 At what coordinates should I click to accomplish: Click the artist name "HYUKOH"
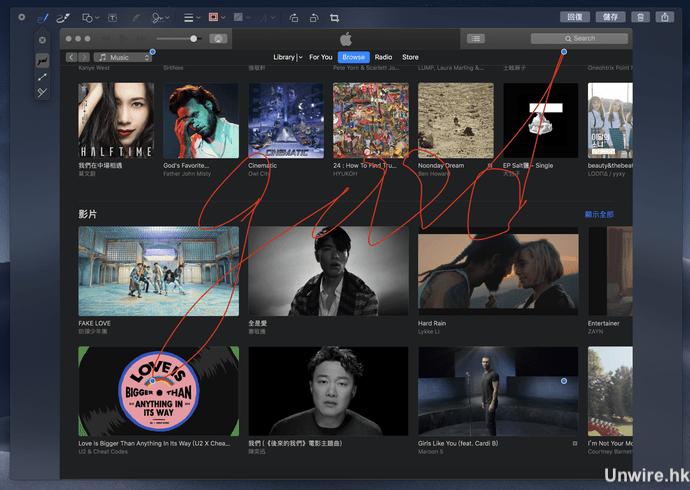coord(345,174)
